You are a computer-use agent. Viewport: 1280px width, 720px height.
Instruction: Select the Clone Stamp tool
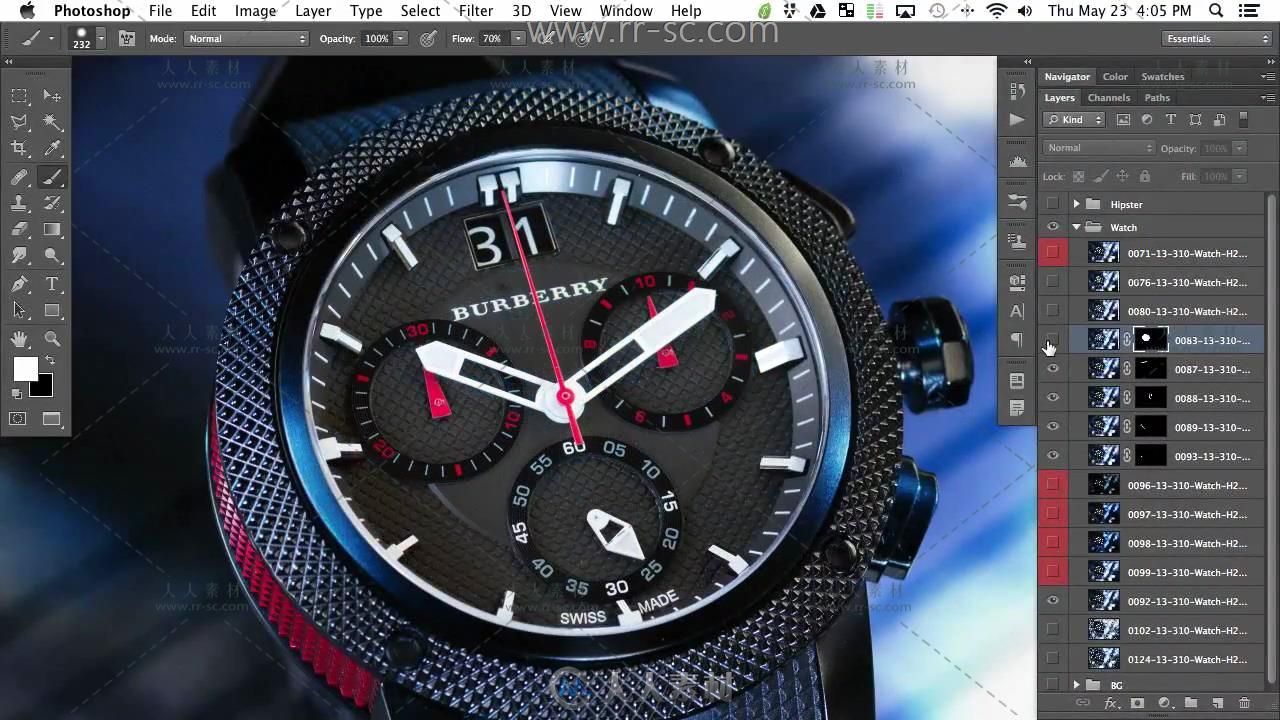[19, 203]
